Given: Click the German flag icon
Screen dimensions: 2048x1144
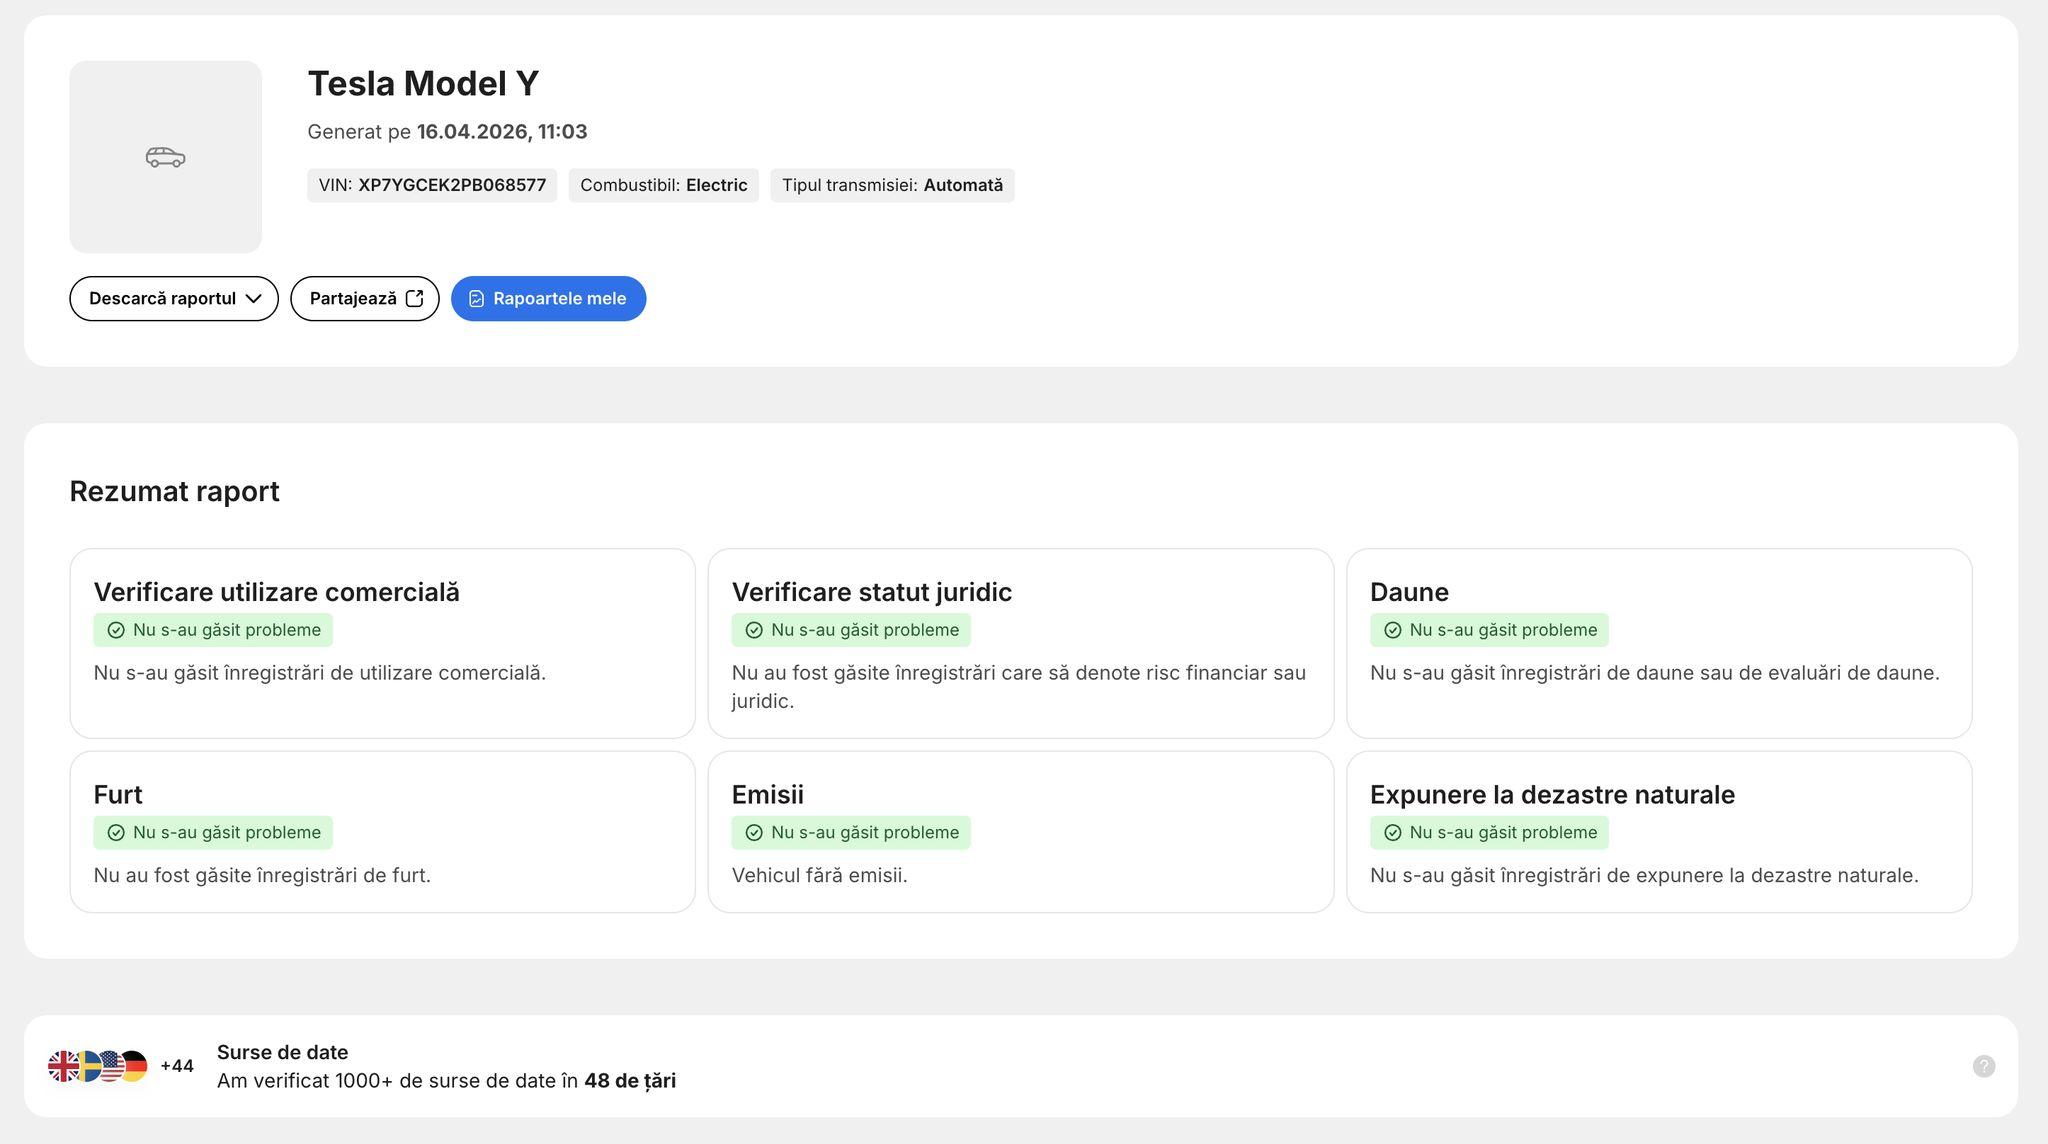Looking at the screenshot, I should click(x=135, y=1066).
